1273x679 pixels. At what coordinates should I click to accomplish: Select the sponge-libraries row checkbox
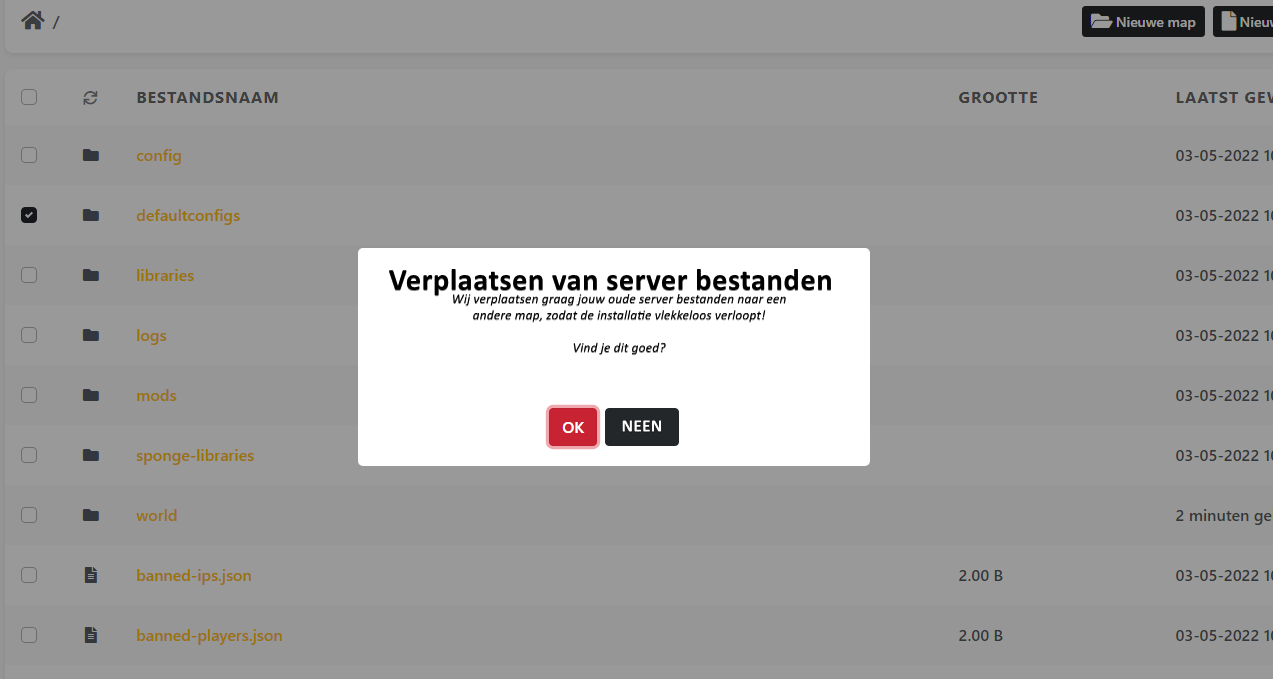[29, 455]
